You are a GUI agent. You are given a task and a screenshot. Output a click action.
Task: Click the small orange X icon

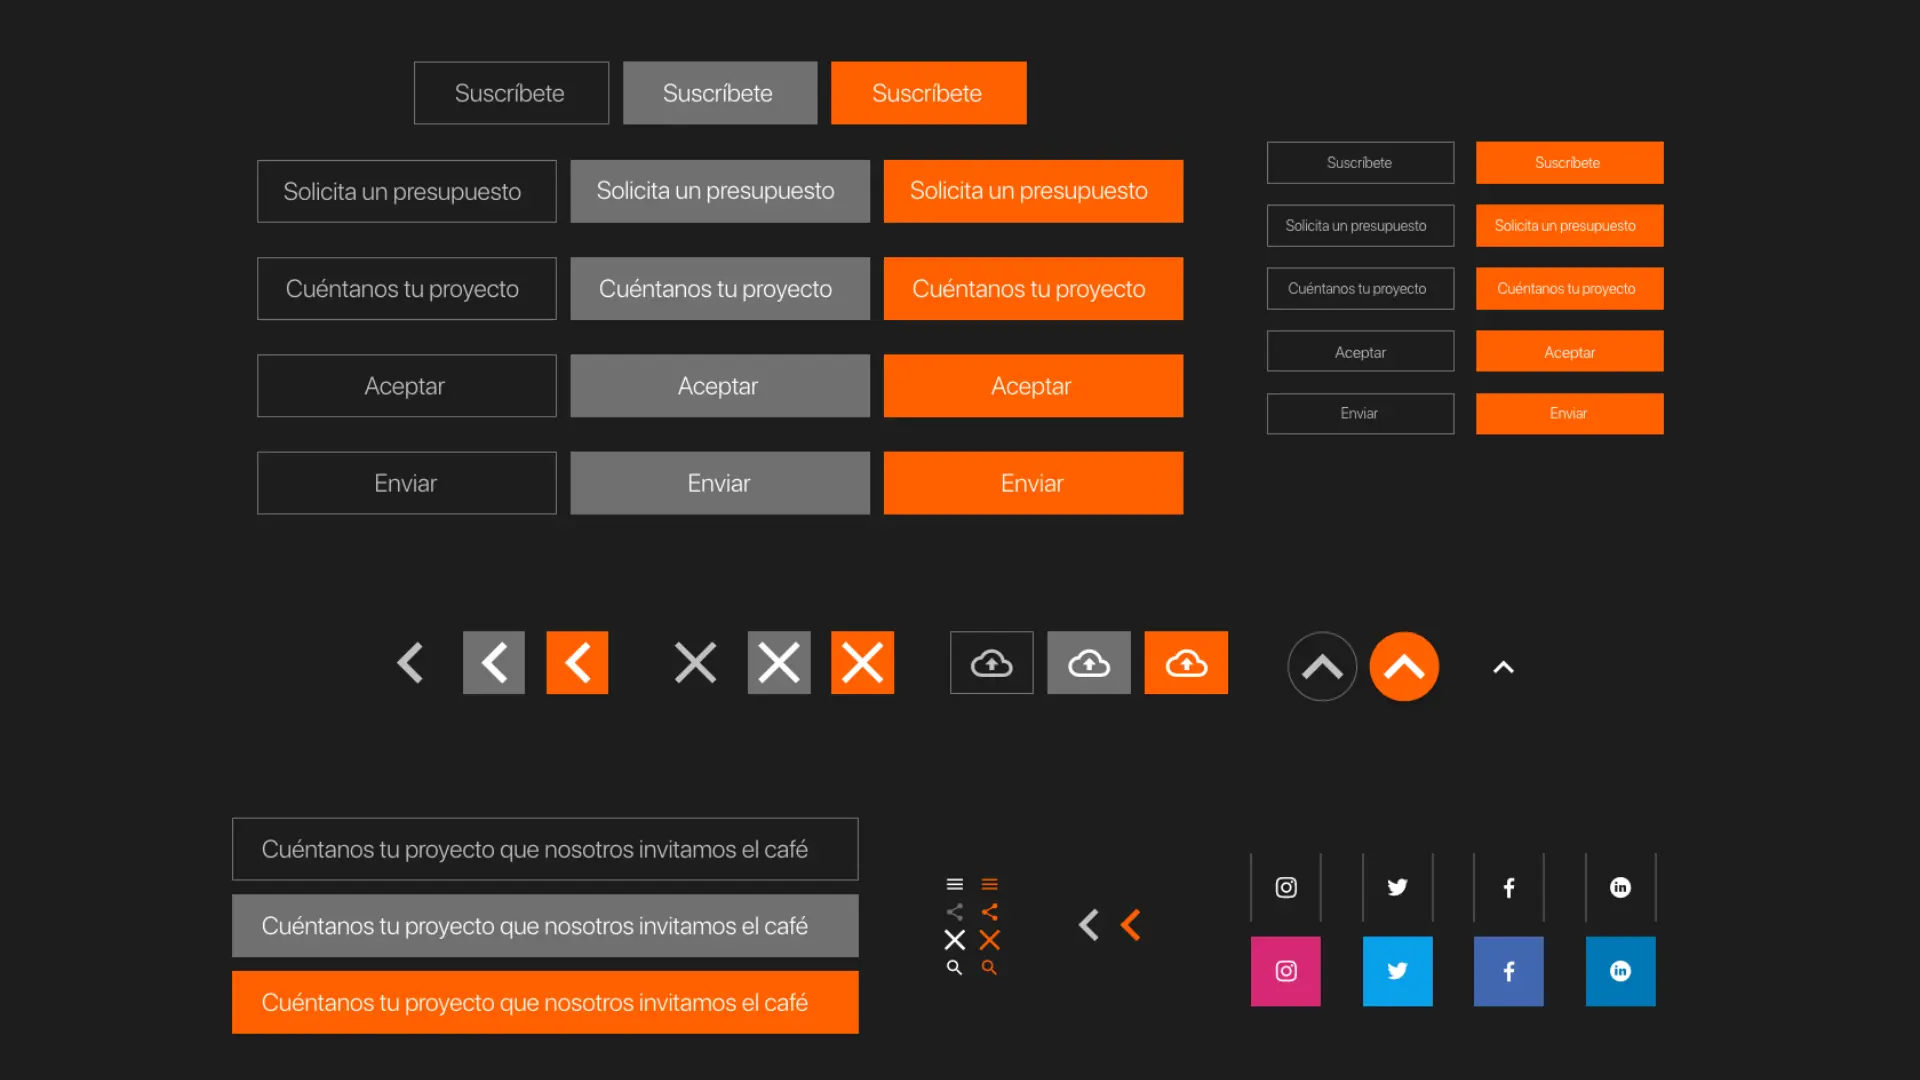click(x=989, y=940)
